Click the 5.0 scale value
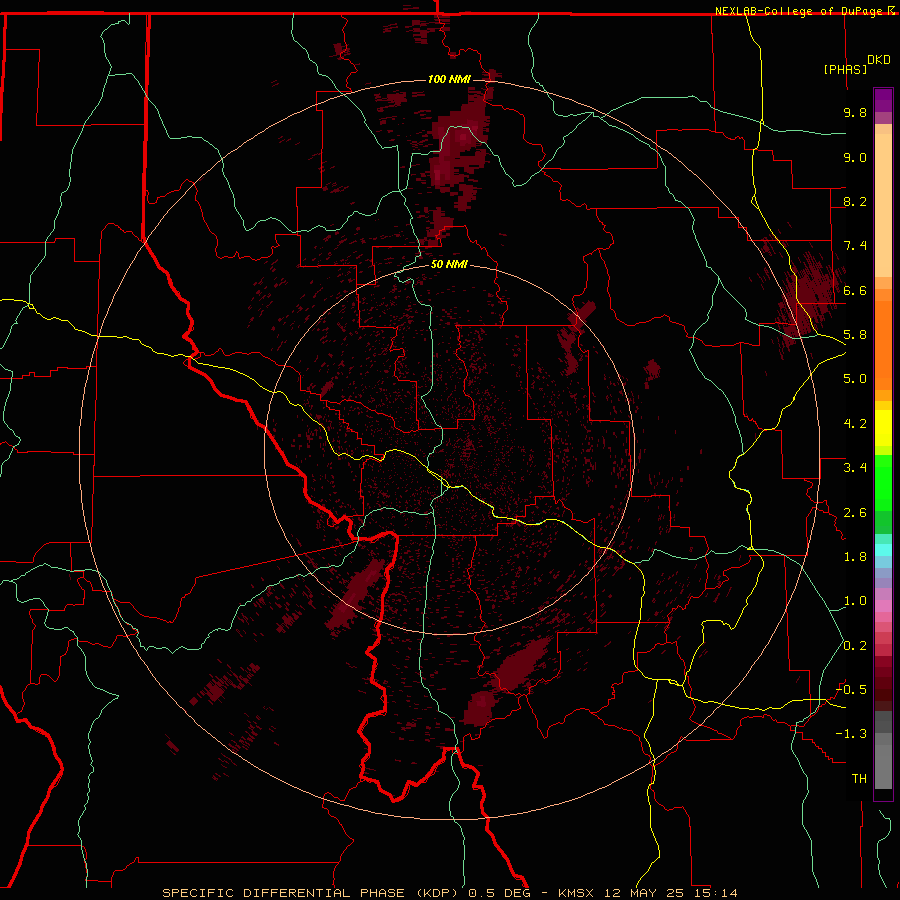Screen dimensions: 900x900 coord(855,379)
